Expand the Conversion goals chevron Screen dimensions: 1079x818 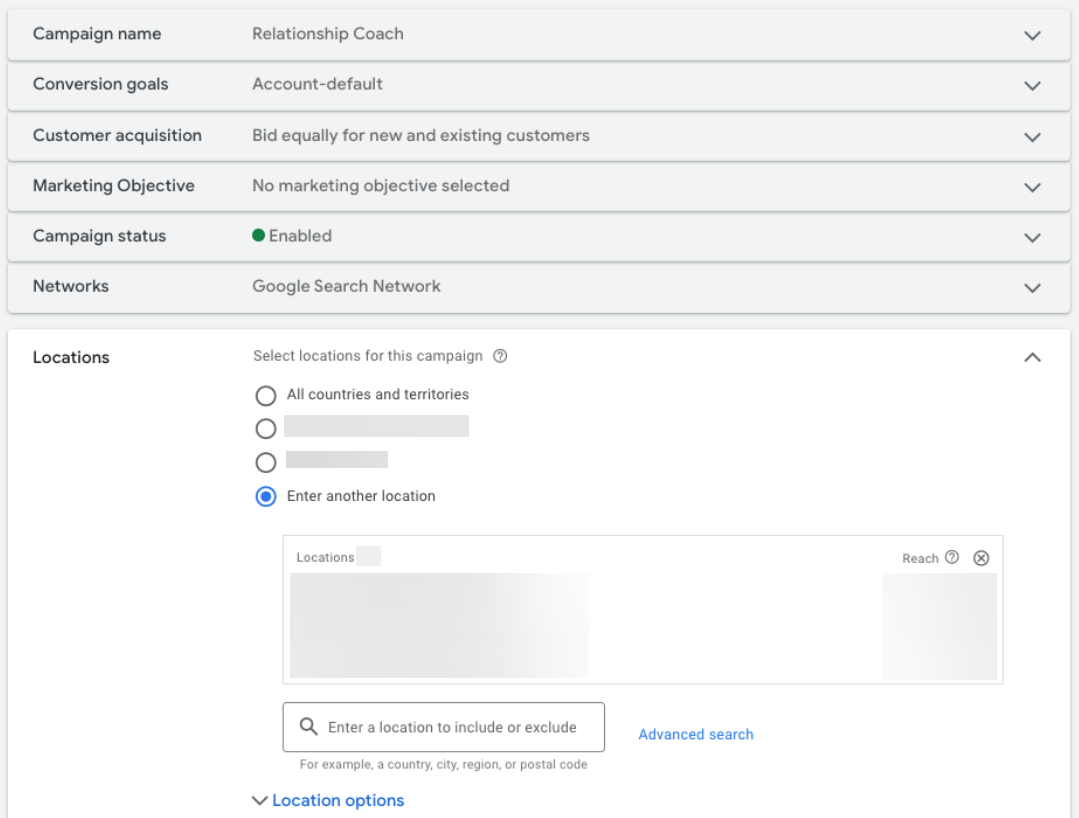1033,86
